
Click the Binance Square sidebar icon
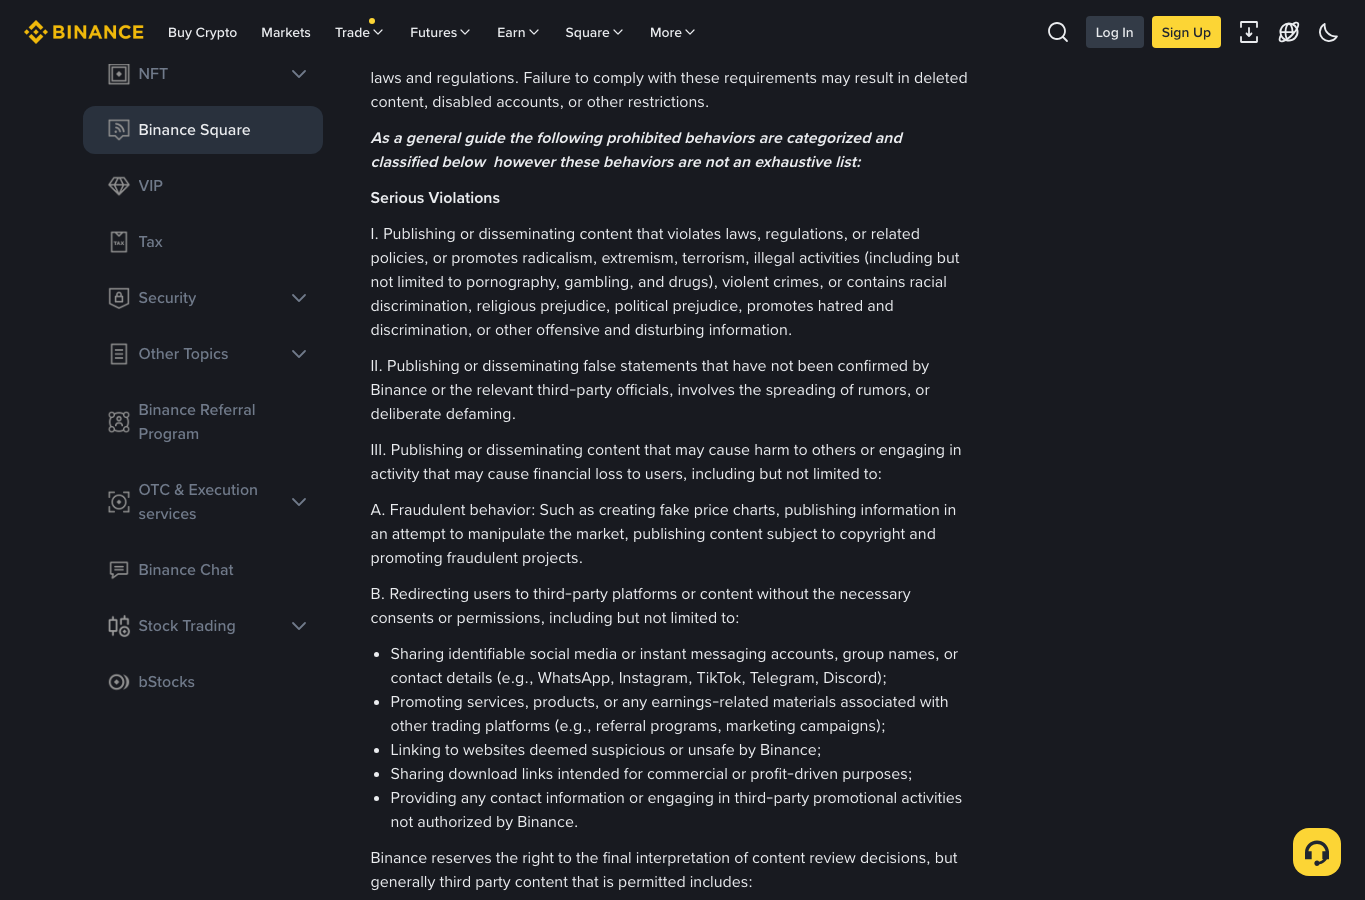(119, 130)
